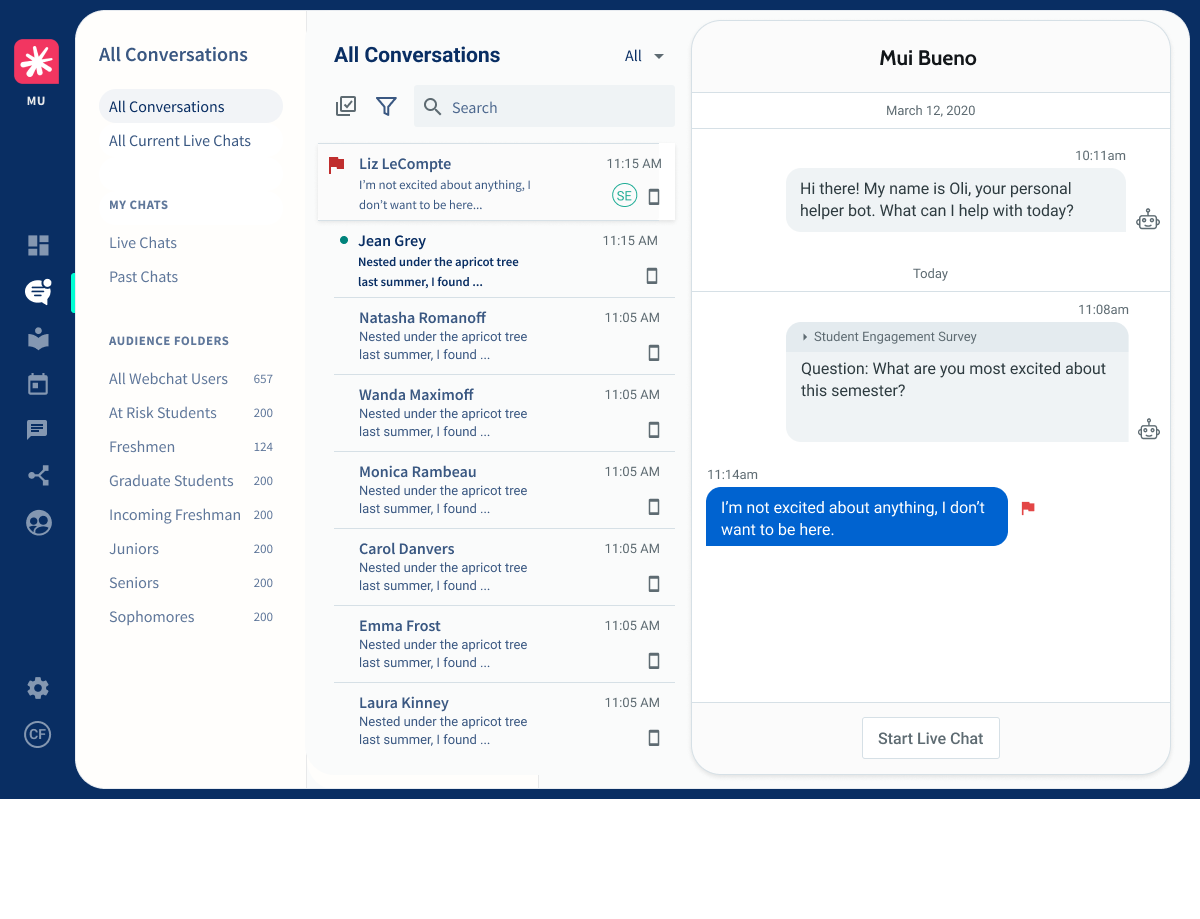Open the At Risk Students folder
The height and width of the screenshot is (919, 1200).
coord(190,413)
